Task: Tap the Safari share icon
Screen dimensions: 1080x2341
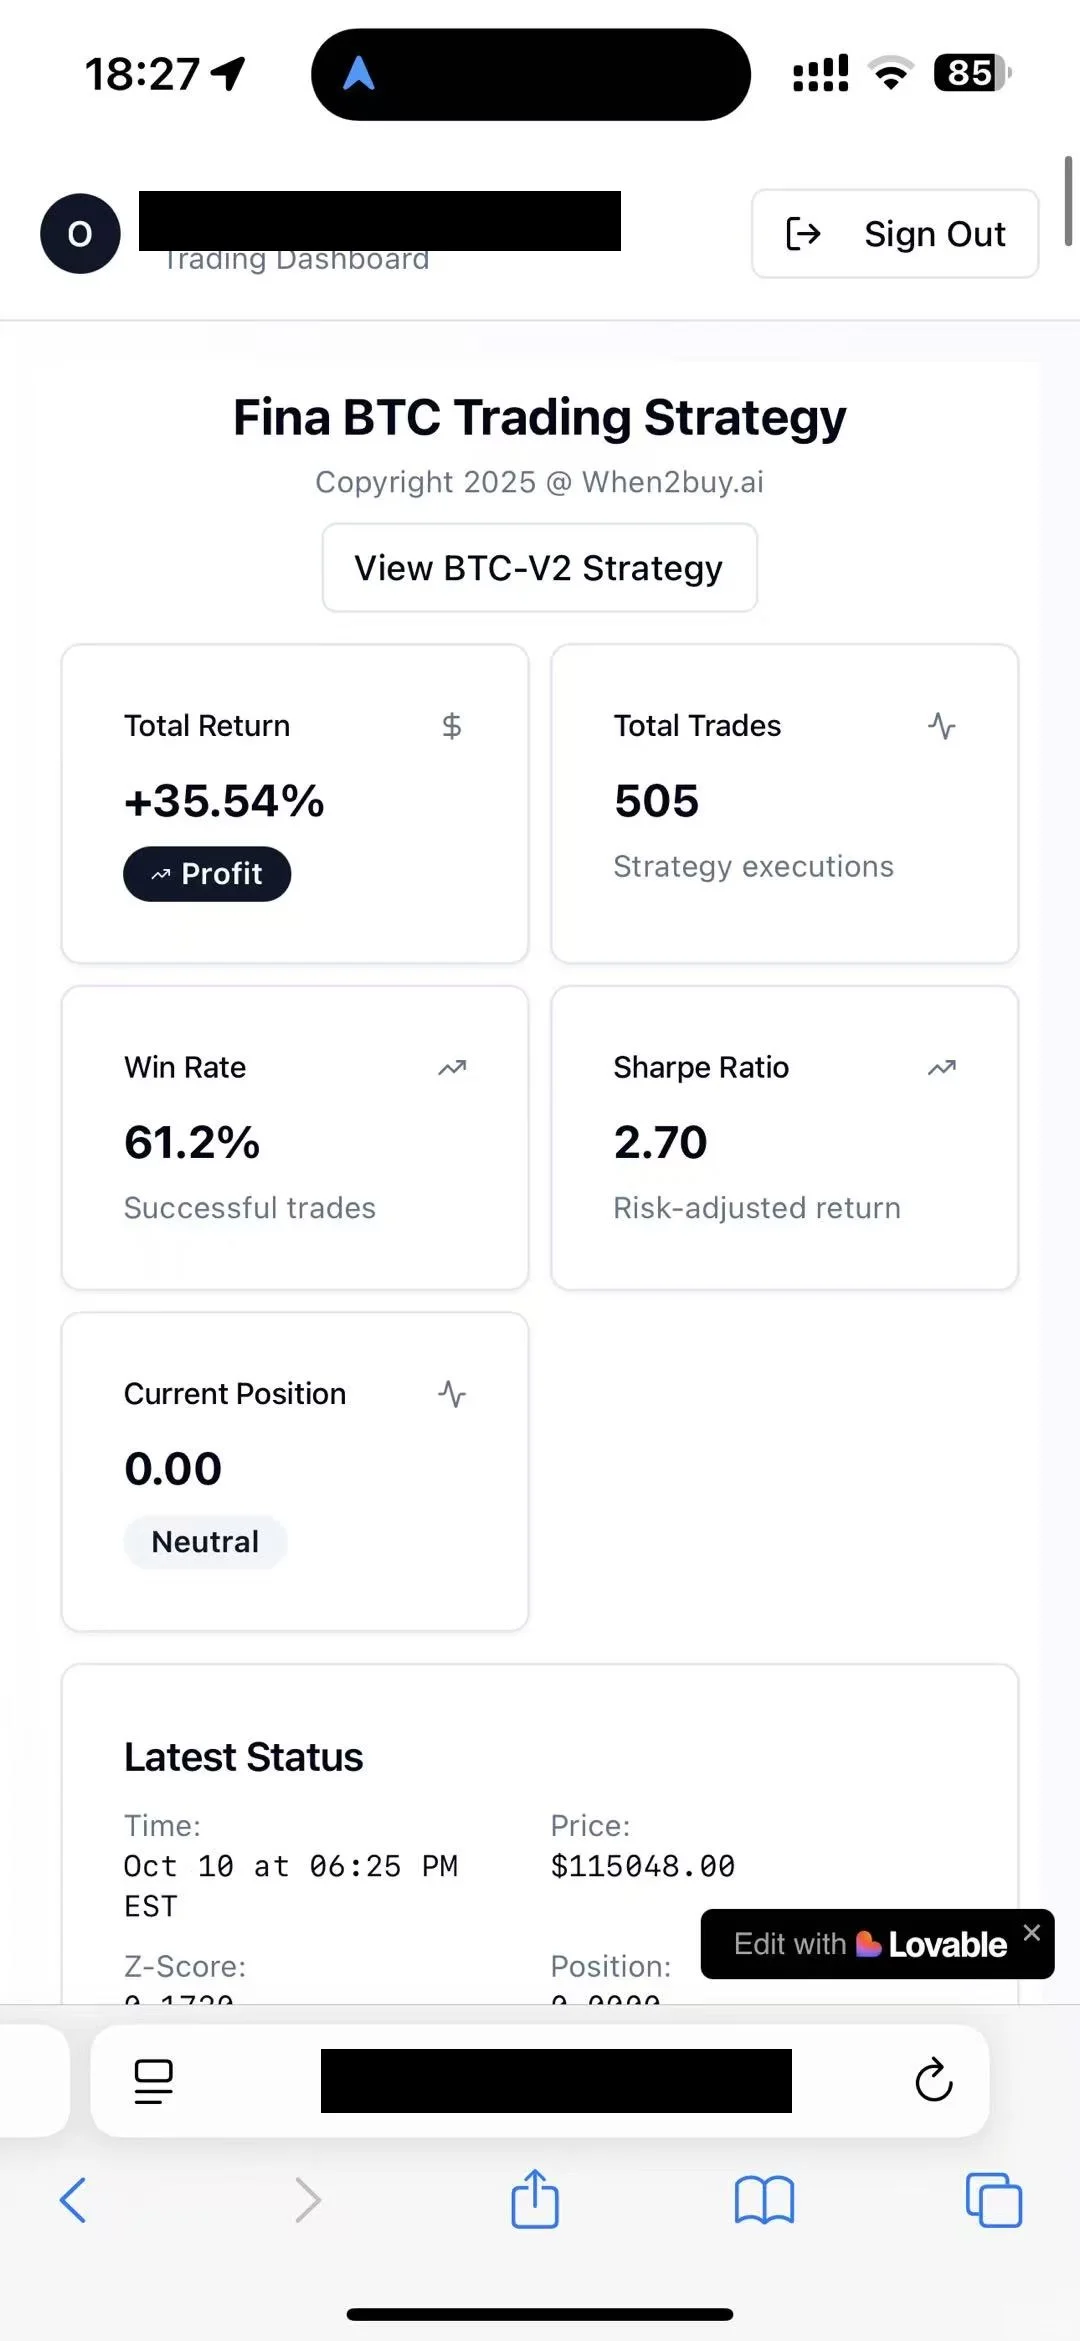Action: [x=535, y=2199]
